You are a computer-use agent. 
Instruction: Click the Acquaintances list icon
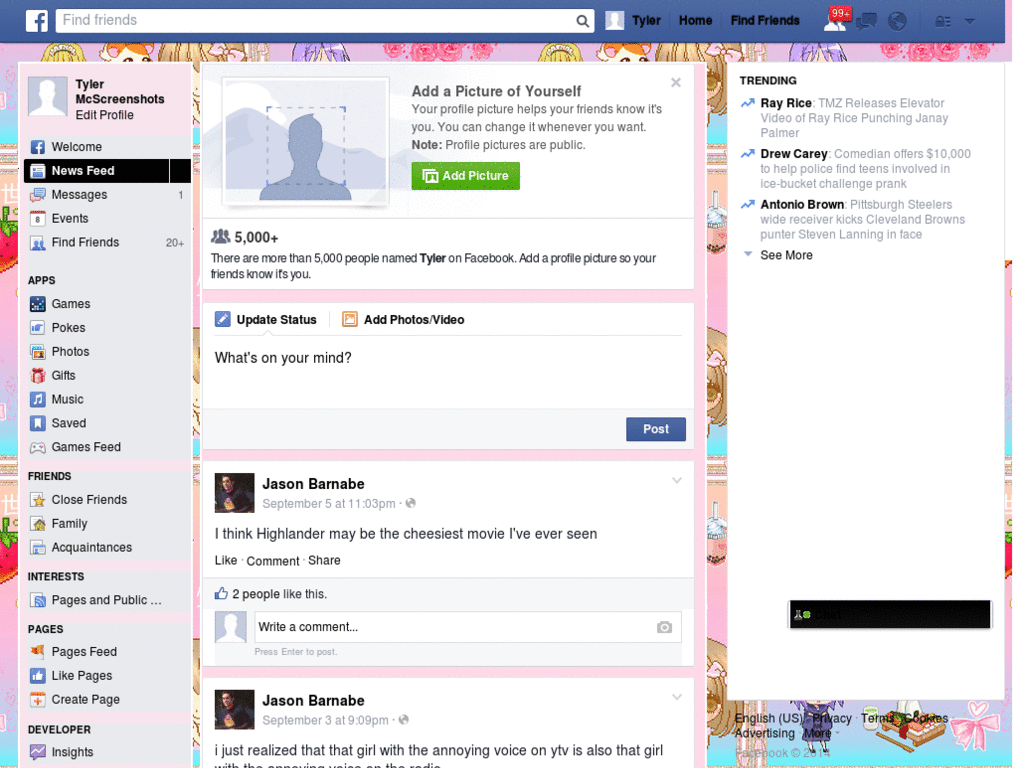38,548
